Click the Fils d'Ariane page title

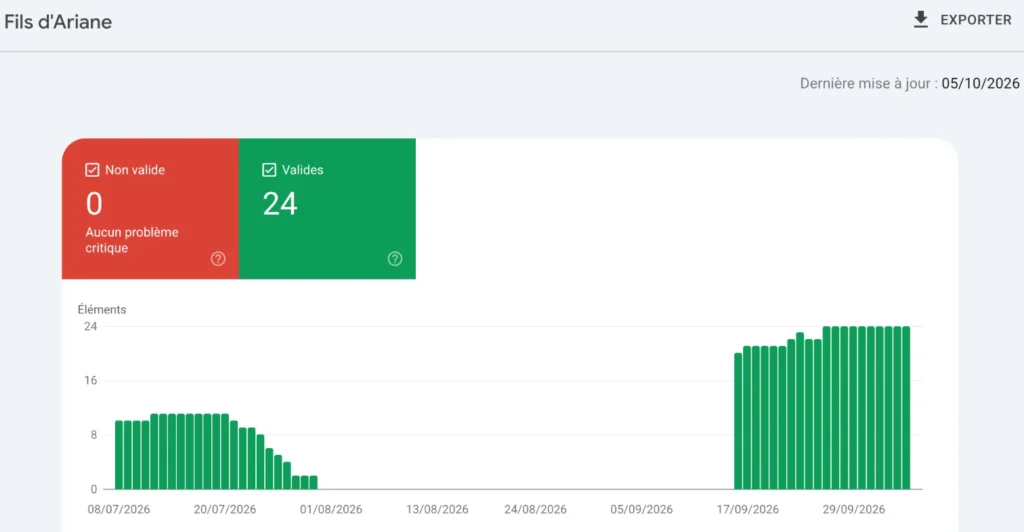coord(58,22)
